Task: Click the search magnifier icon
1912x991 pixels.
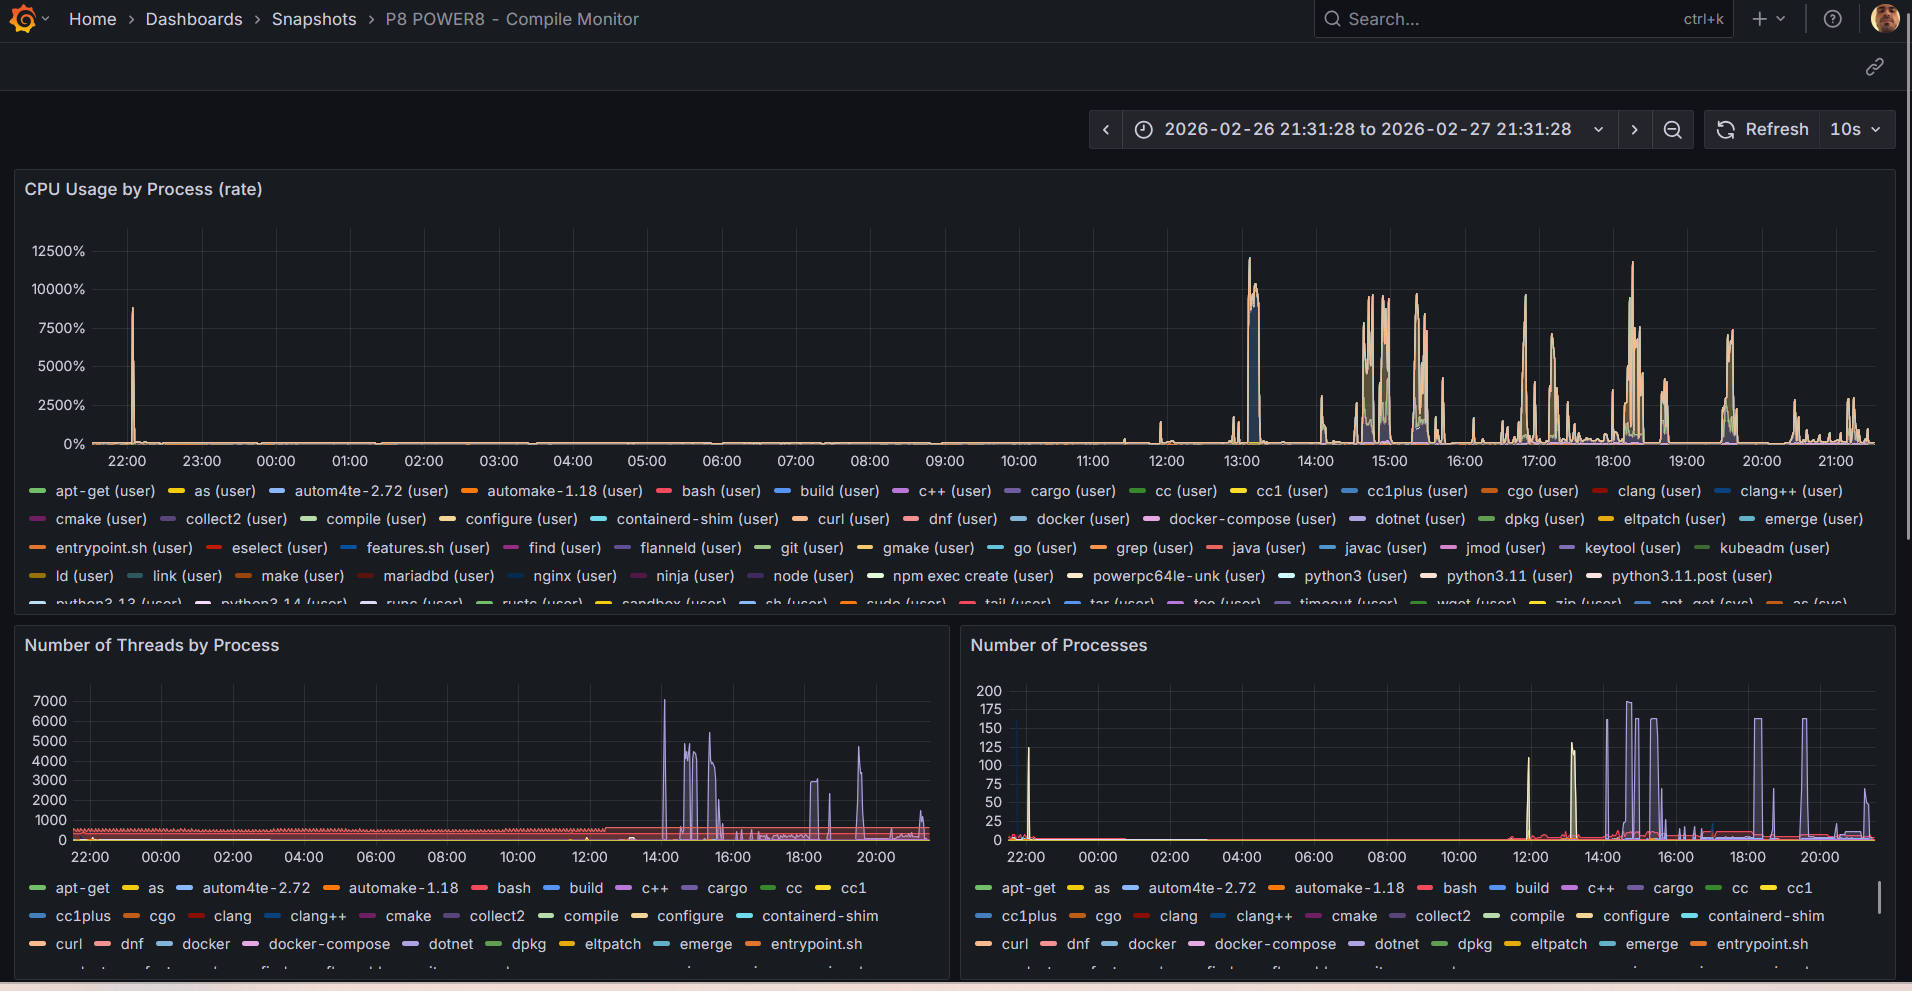Action: click(x=1332, y=18)
